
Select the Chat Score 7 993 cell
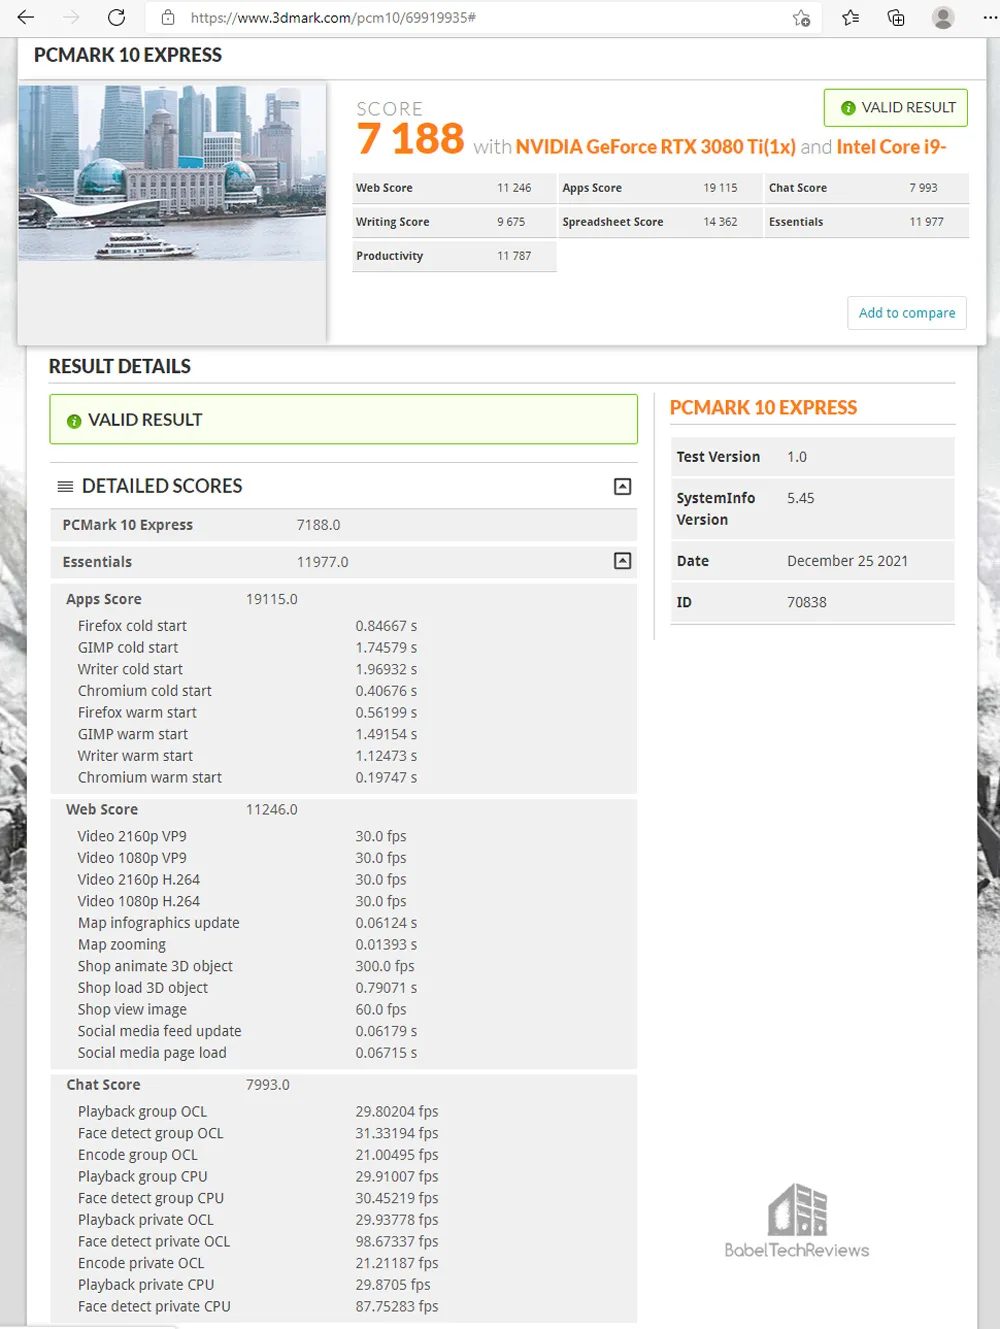[x=867, y=188]
